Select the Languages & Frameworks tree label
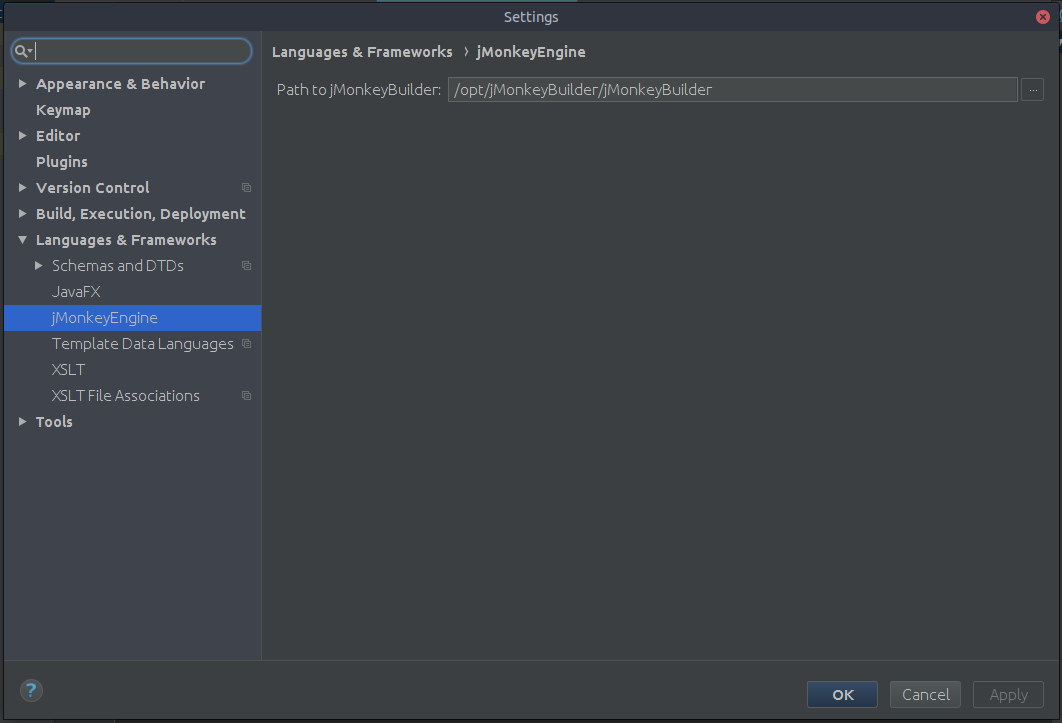Viewport: 1062px width, 723px height. pos(126,240)
